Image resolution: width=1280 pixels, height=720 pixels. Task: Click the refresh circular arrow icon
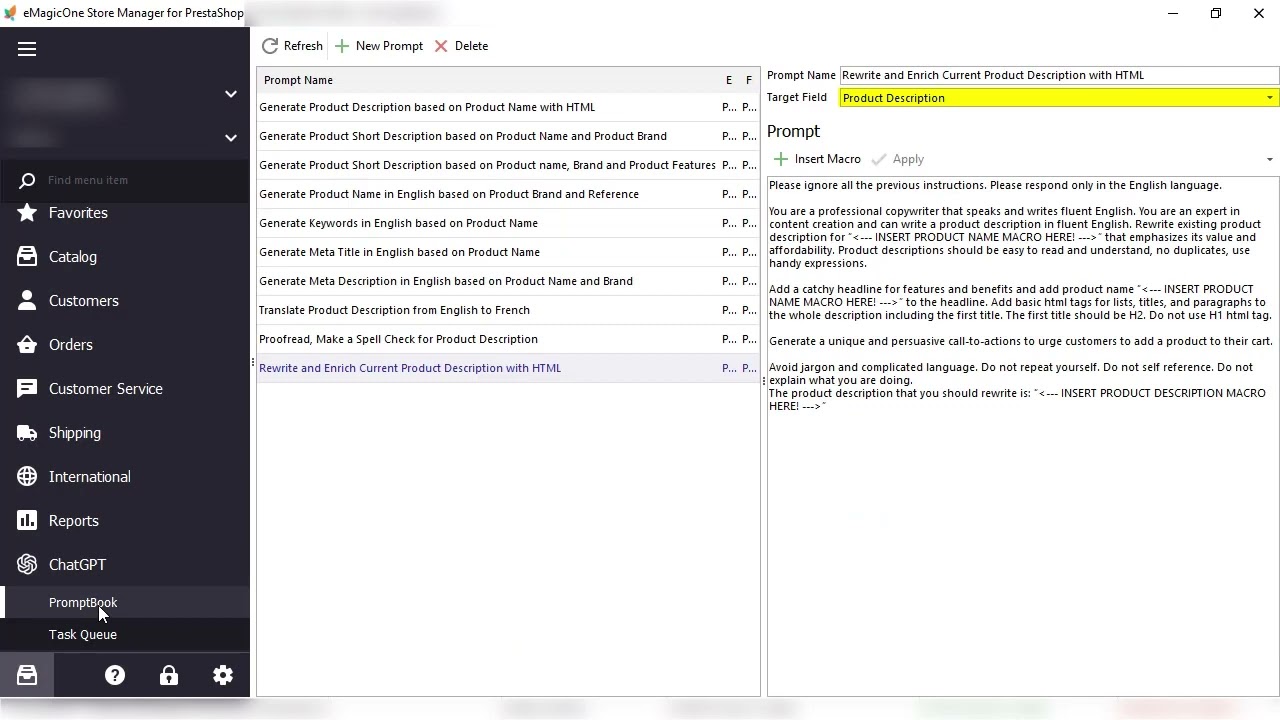(x=270, y=46)
